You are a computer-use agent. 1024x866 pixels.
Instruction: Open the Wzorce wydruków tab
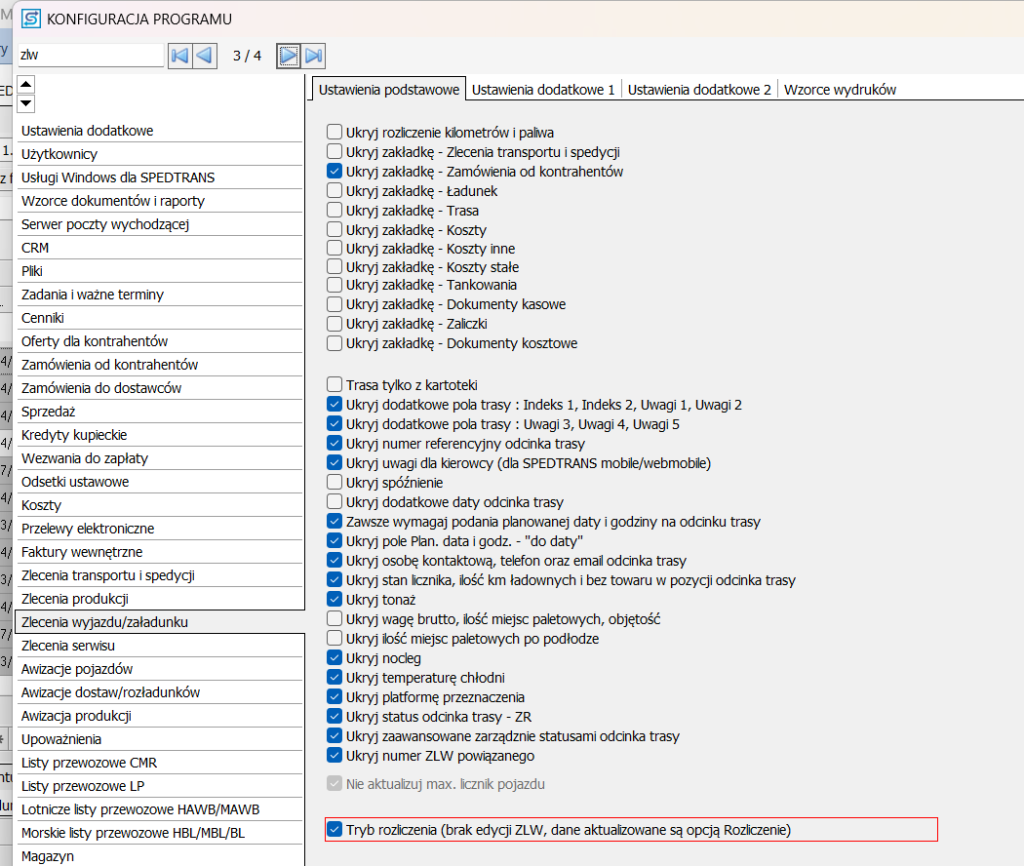pyautogui.click(x=840, y=89)
